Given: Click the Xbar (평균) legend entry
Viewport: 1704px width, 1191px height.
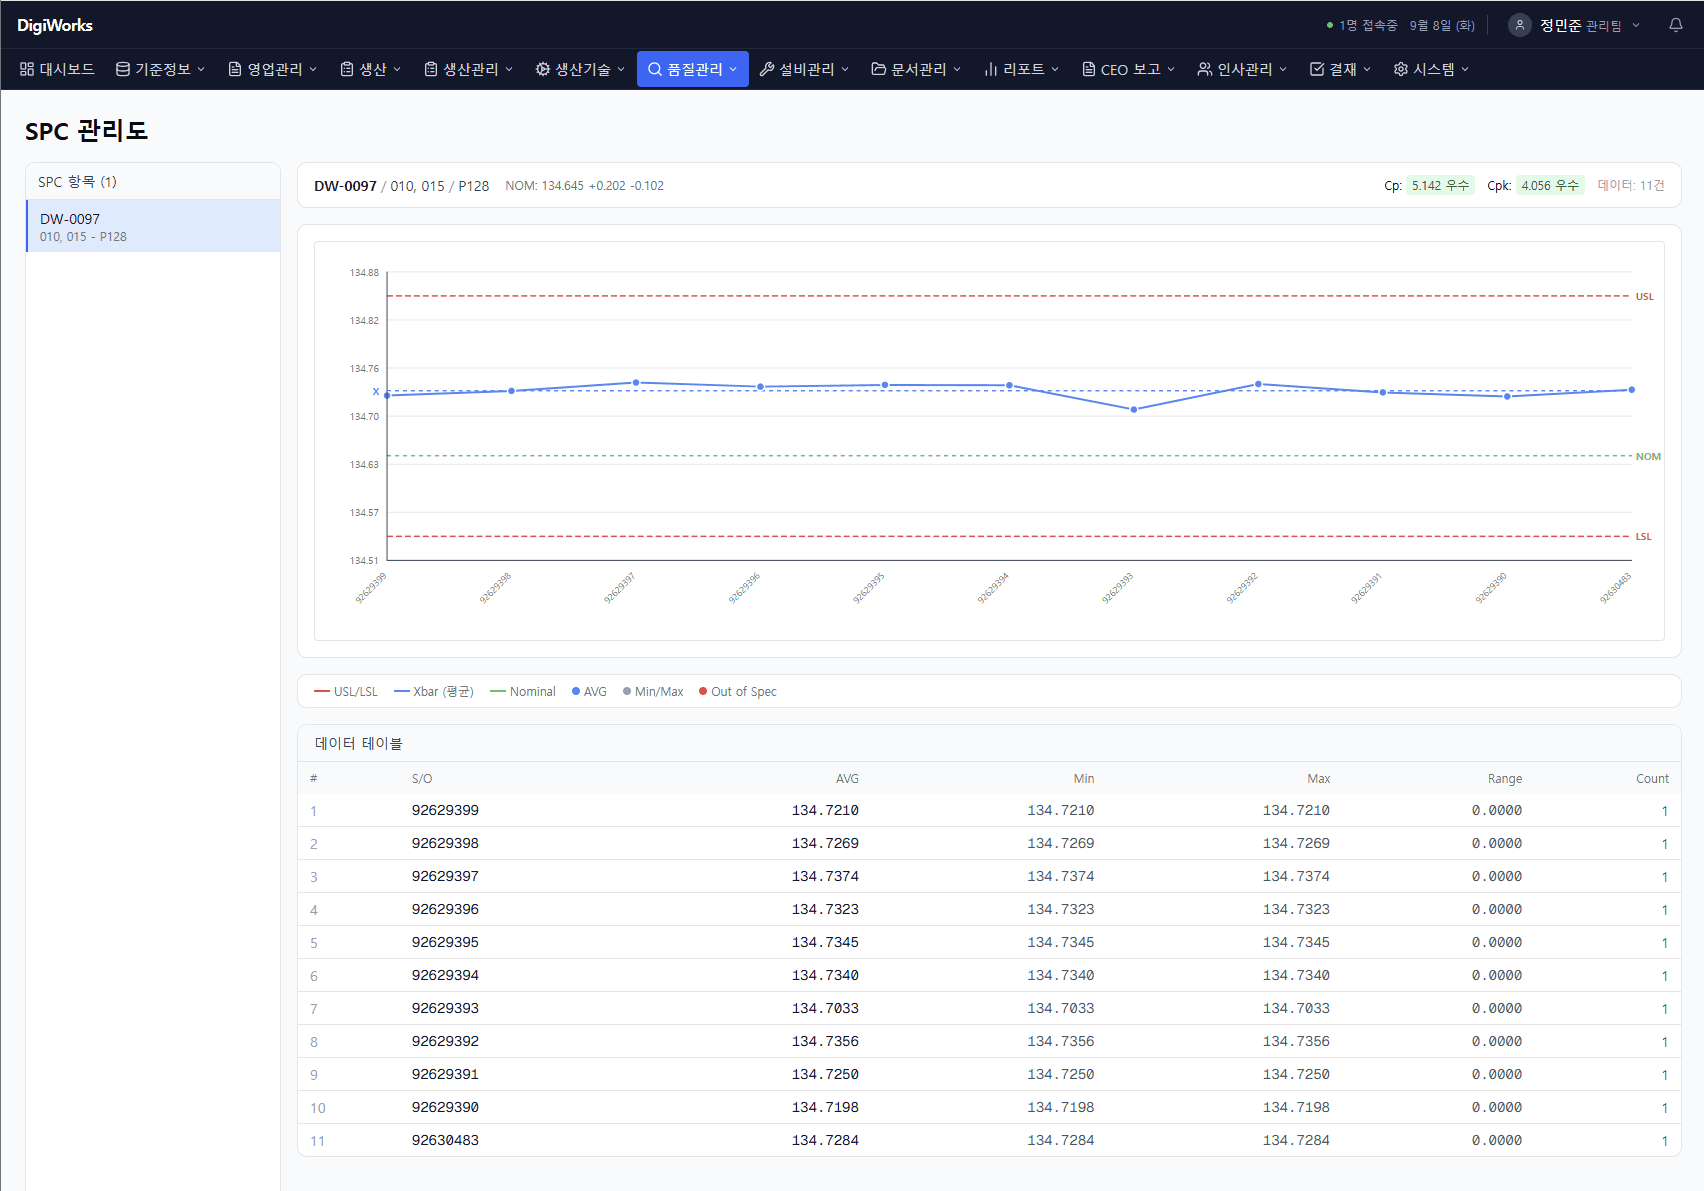Looking at the screenshot, I should pyautogui.click(x=434, y=691).
